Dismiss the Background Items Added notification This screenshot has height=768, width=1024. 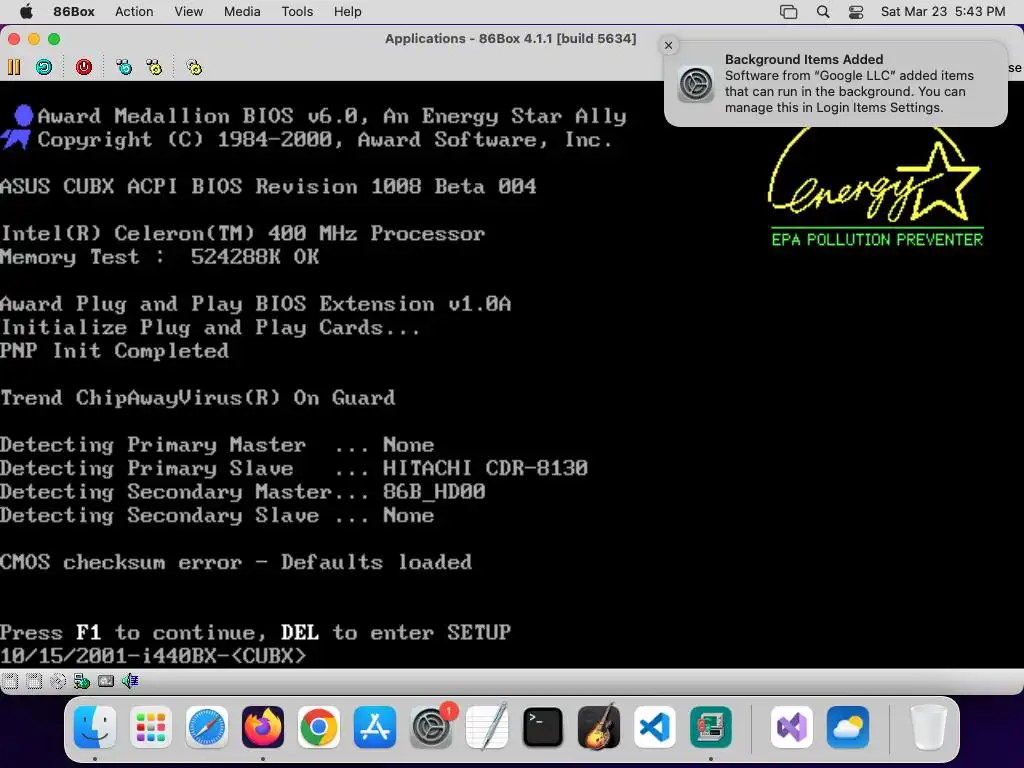coord(668,45)
